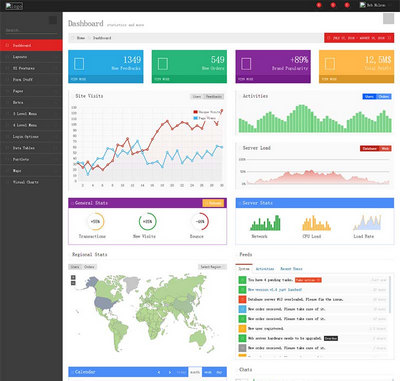Screen dimensions: 400x381
Task: Click the Reload button in General Stats
Action: (x=213, y=203)
